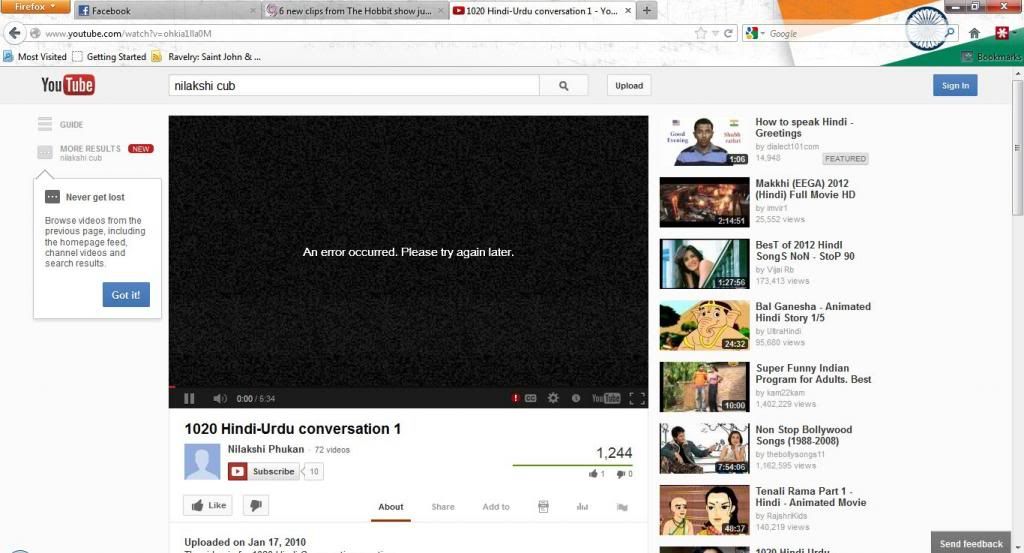The height and width of the screenshot is (553, 1024).
Task: Toggle closed captions CC button
Action: (x=530, y=398)
